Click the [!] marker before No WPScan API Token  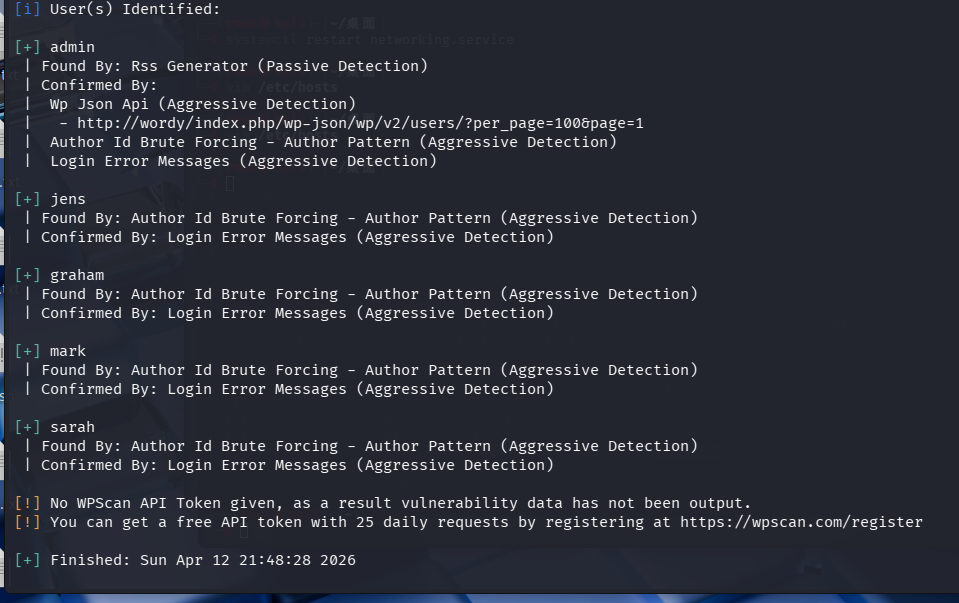pos(27,503)
